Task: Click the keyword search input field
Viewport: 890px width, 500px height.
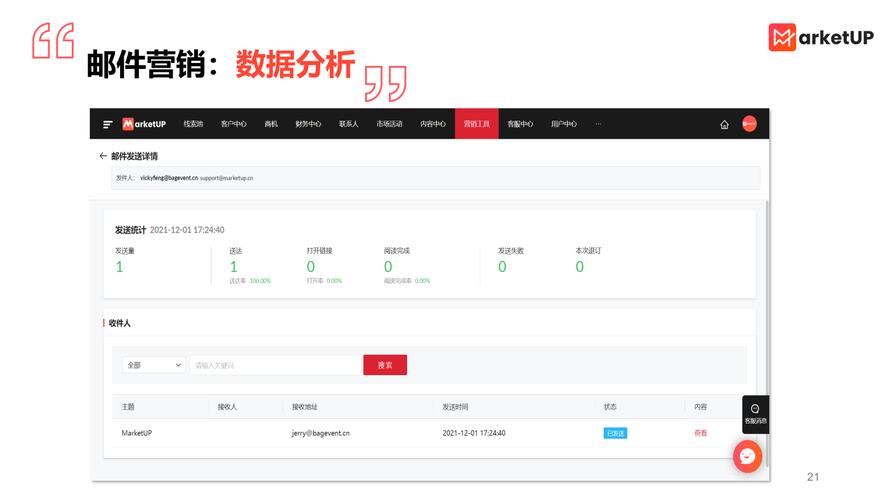Action: pyautogui.click(x=276, y=365)
